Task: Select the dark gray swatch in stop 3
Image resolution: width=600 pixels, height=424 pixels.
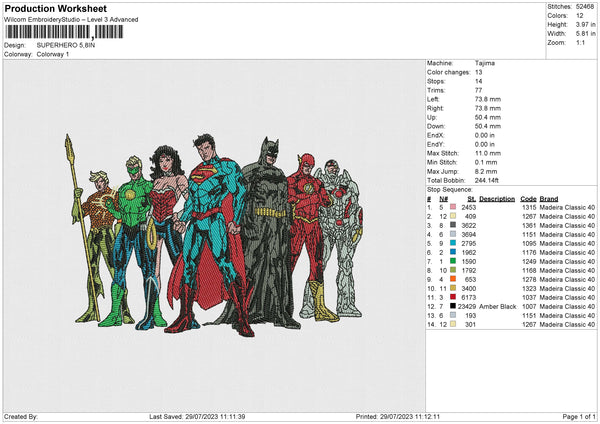Action: [454, 225]
